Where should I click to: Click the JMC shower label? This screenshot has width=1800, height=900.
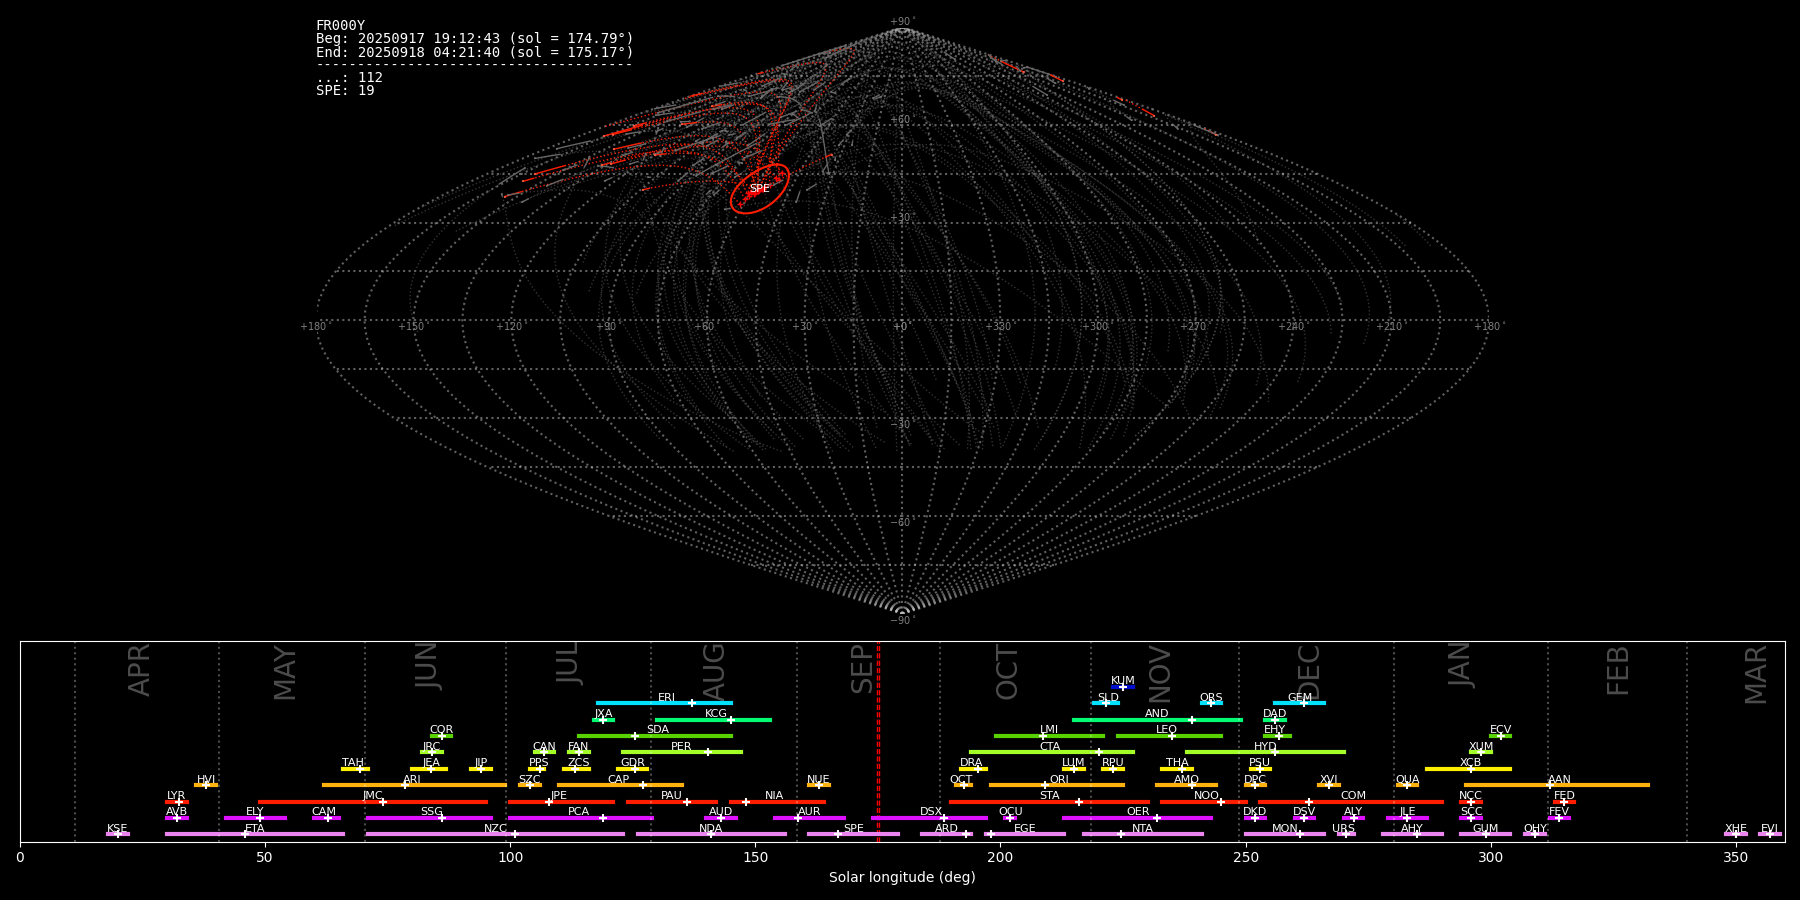(372, 796)
